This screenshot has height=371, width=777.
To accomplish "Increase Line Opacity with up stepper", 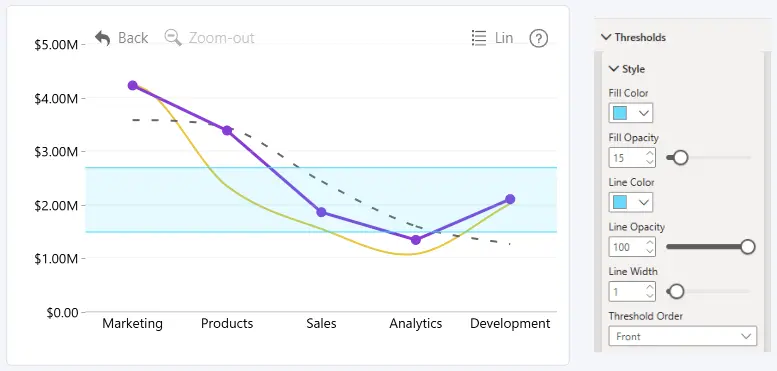I will [x=650, y=242].
